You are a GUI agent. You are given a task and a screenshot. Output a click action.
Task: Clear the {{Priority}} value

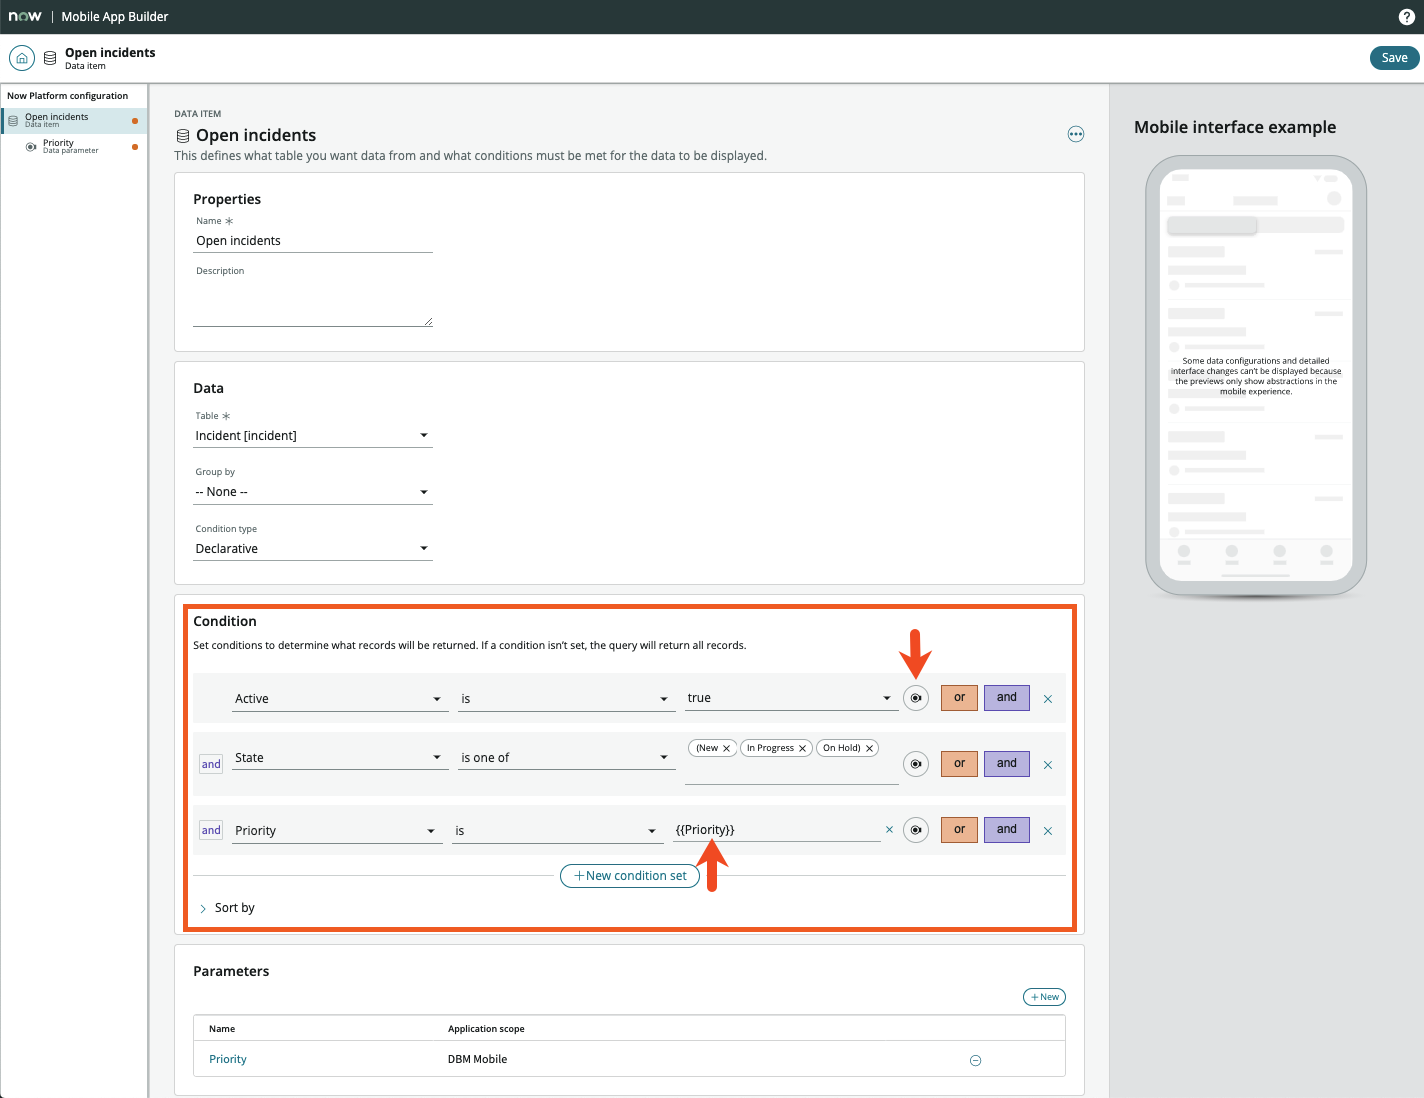890,830
